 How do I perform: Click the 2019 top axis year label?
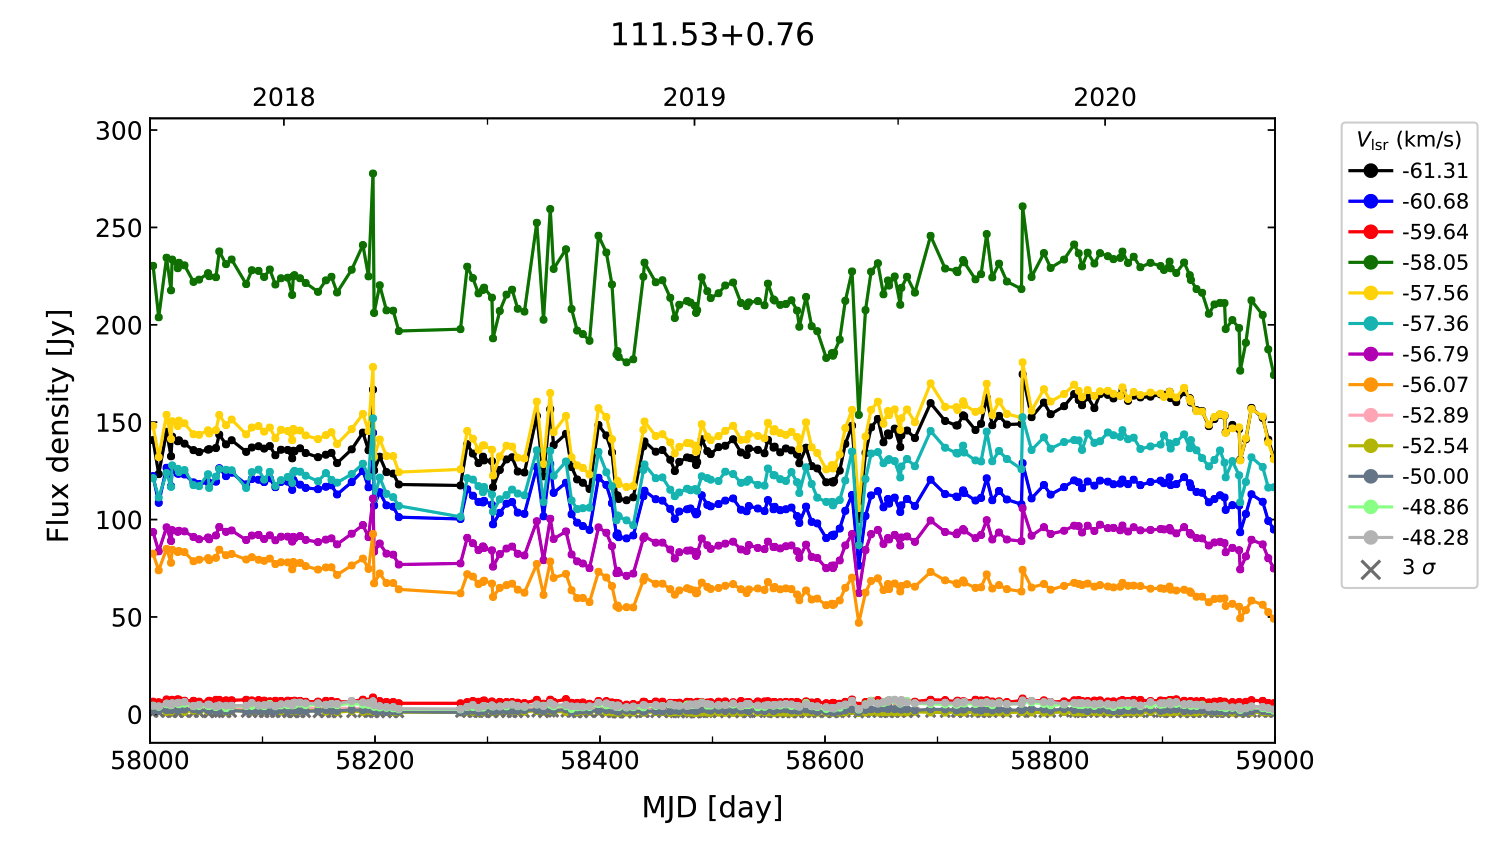pos(694,98)
